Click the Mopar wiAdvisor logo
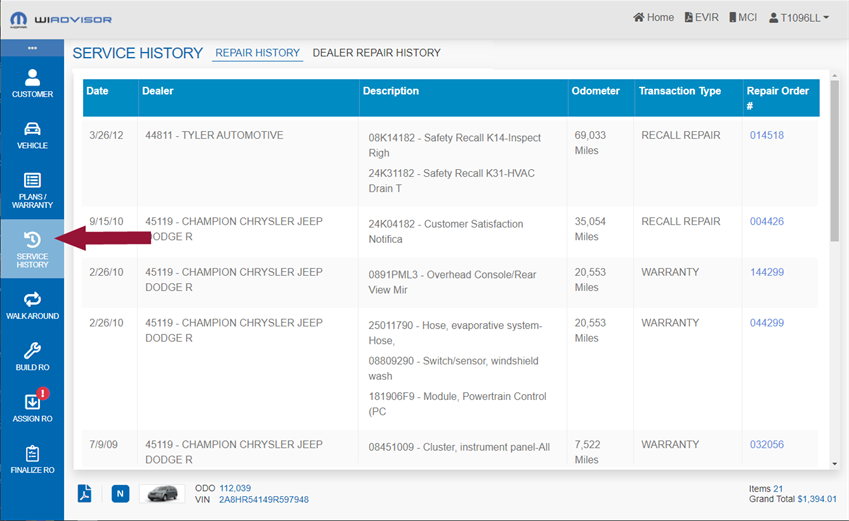The height and width of the screenshot is (521, 849). click(61, 19)
